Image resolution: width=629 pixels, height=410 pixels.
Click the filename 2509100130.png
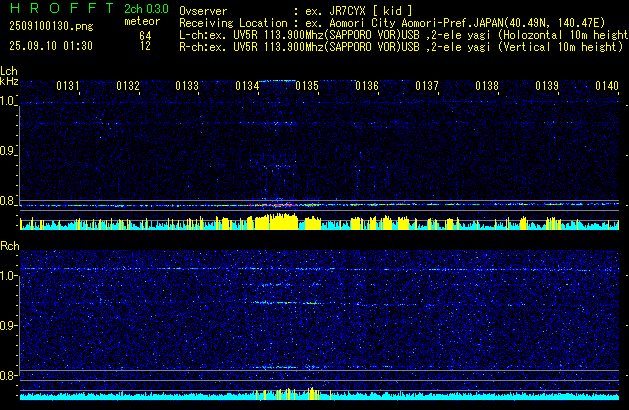point(51,26)
